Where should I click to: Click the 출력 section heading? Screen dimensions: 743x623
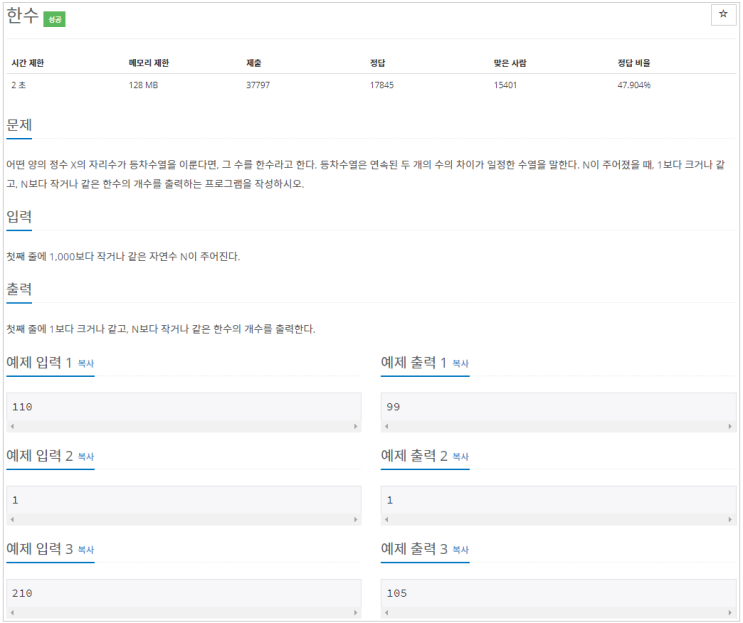click(19, 289)
